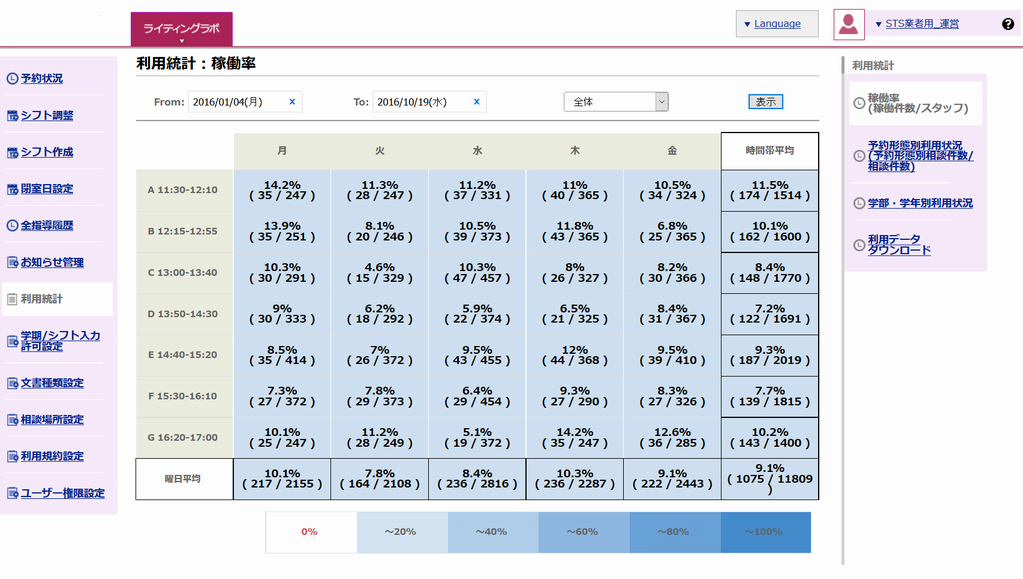Image resolution: width=1023 pixels, height=579 pixels.
Task: Click the icon beside シフト調整
Action: point(12,115)
